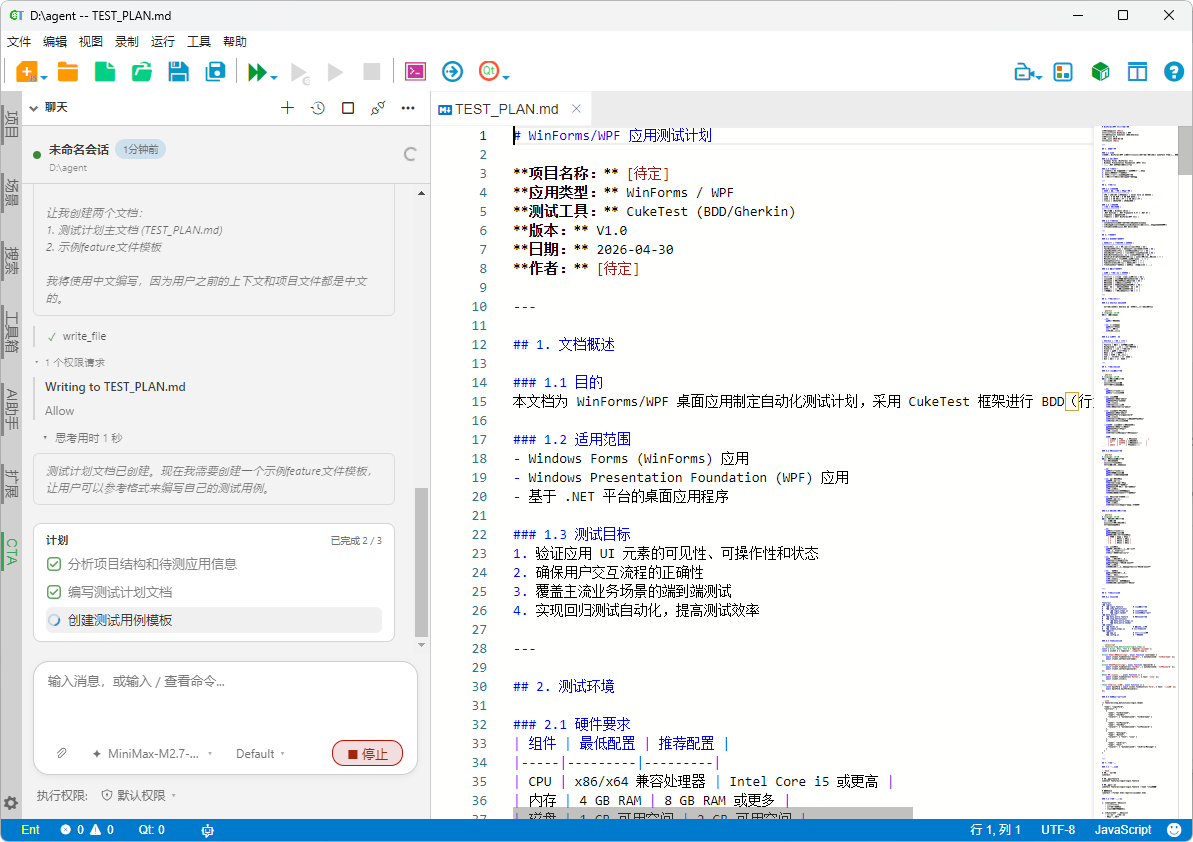
Task: Open the 录制 menu
Action: tap(127, 42)
